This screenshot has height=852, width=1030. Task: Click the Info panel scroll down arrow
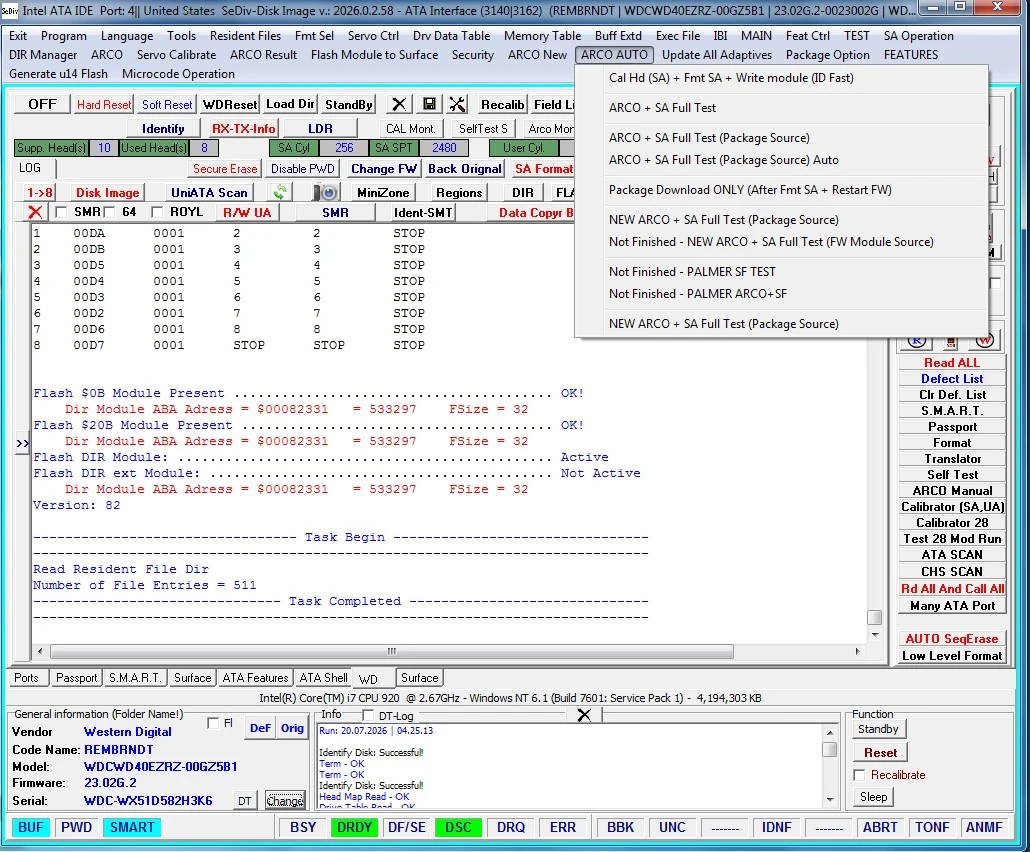tap(830, 799)
